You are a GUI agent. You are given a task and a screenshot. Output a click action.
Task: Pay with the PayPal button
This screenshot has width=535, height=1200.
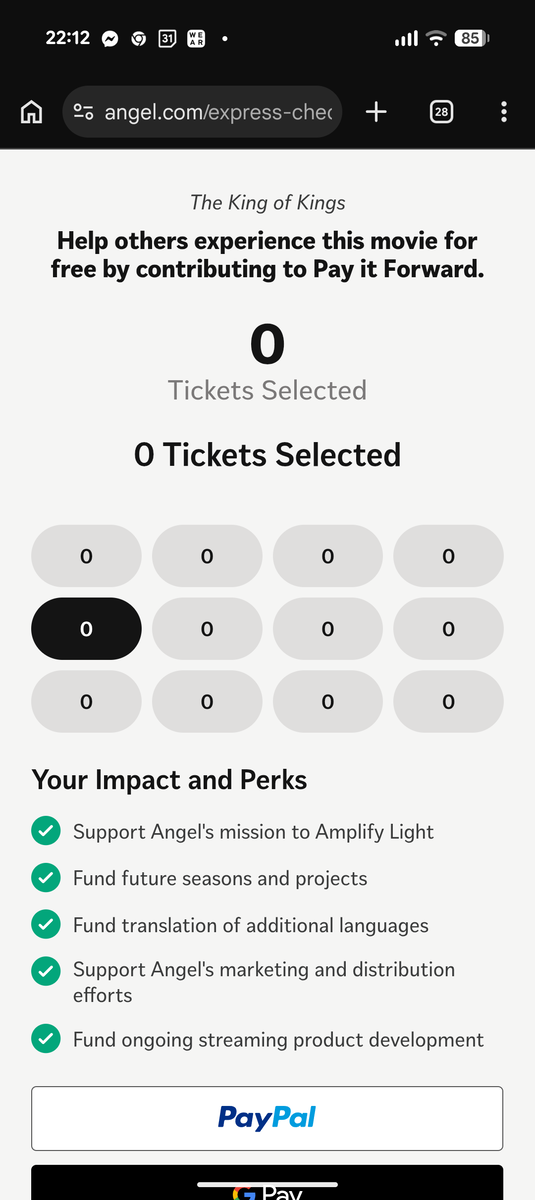[x=267, y=1118]
